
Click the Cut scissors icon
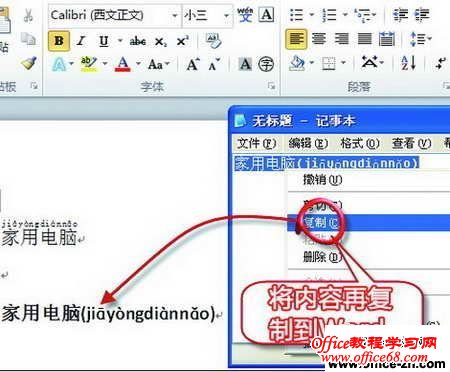(29, 15)
